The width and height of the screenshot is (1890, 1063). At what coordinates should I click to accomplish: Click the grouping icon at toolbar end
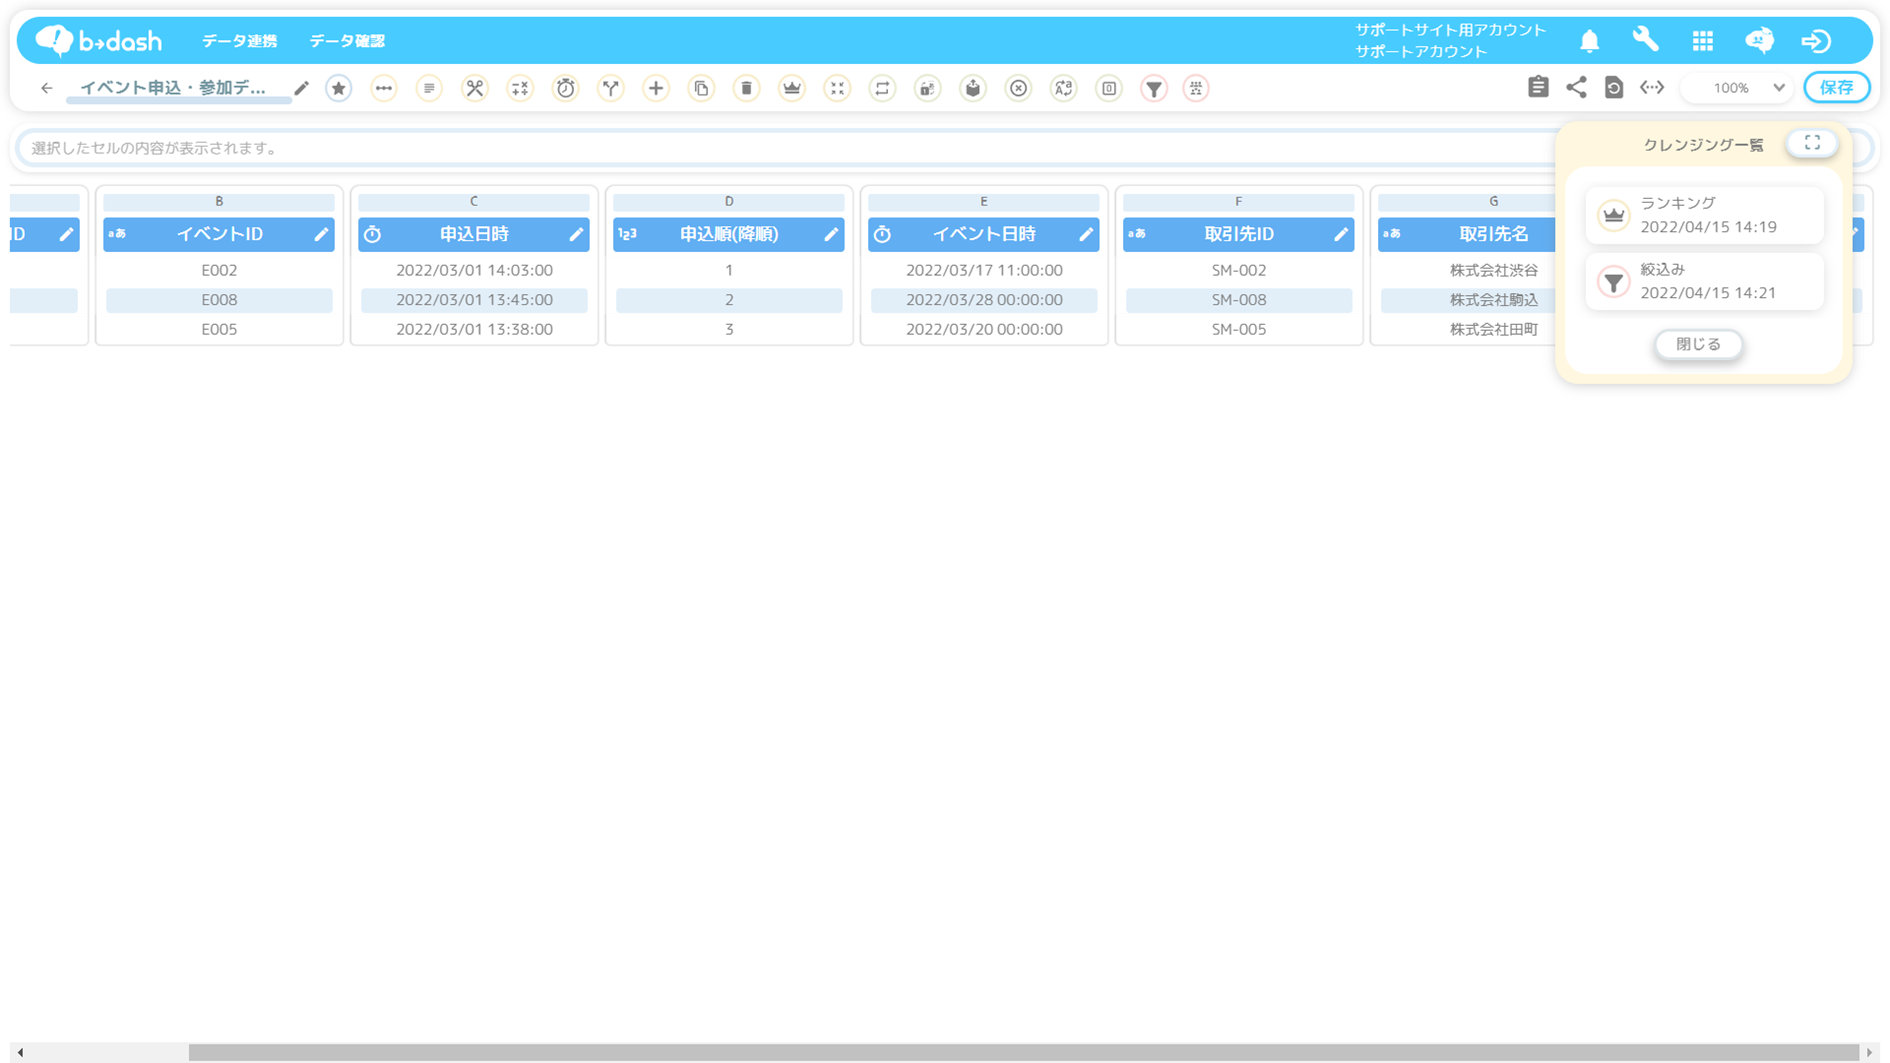[1196, 88]
